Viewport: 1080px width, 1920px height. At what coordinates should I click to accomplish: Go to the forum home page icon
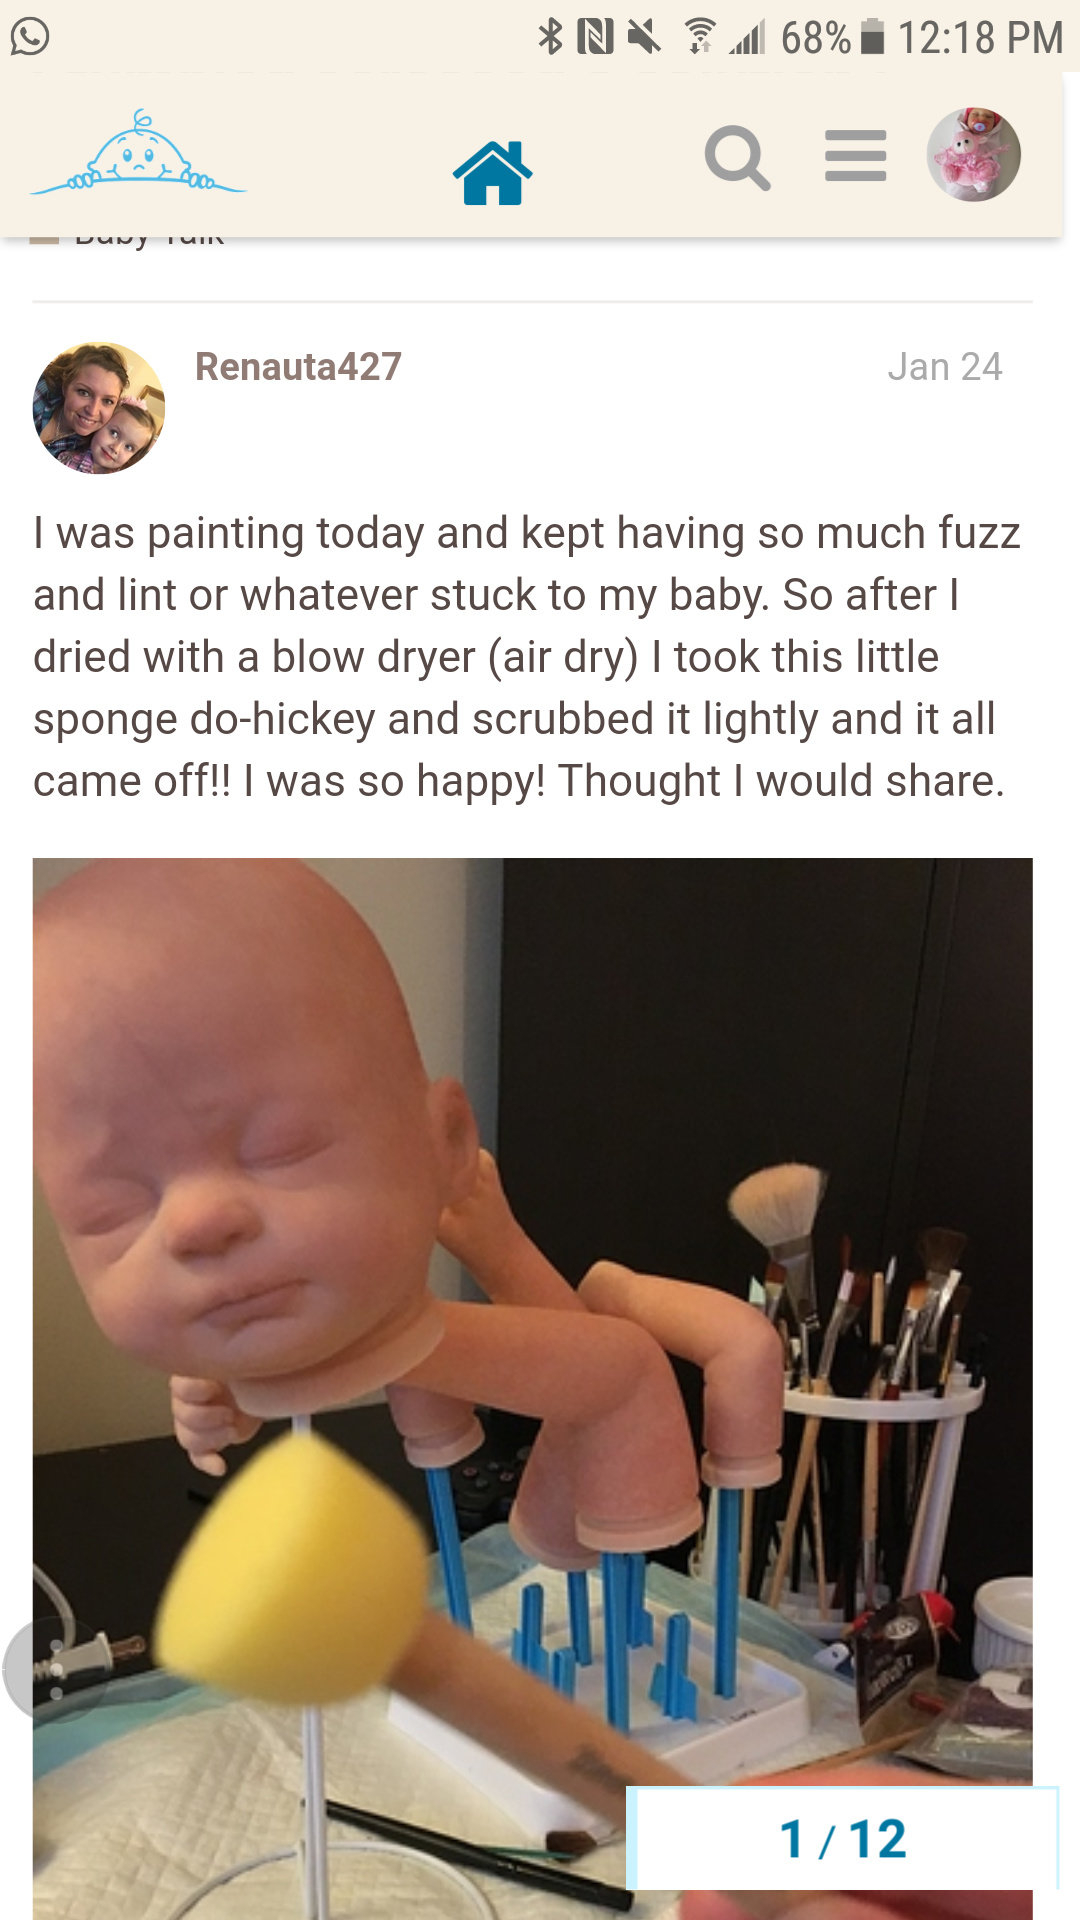492,173
